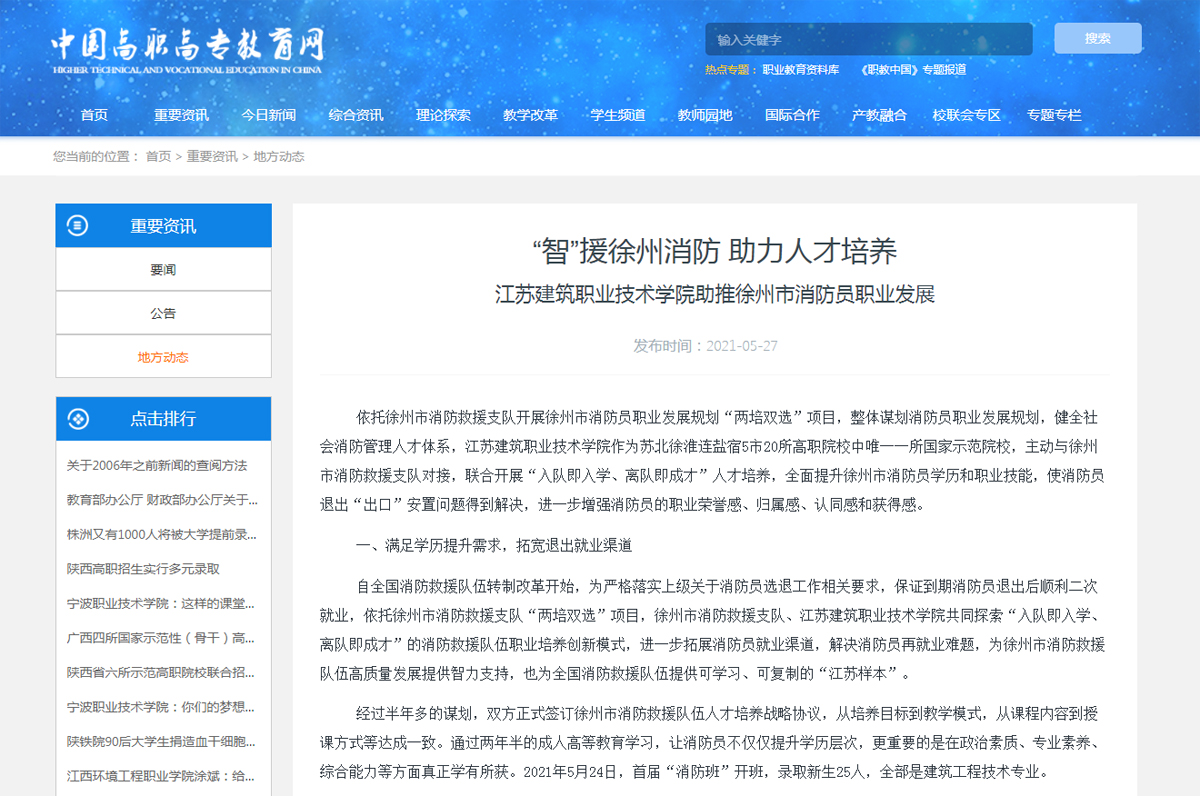Screen dimensions: 1200x796
Task: Click the 点击排行 sidebar header icon
Action: pyautogui.click(x=77, y=419)
